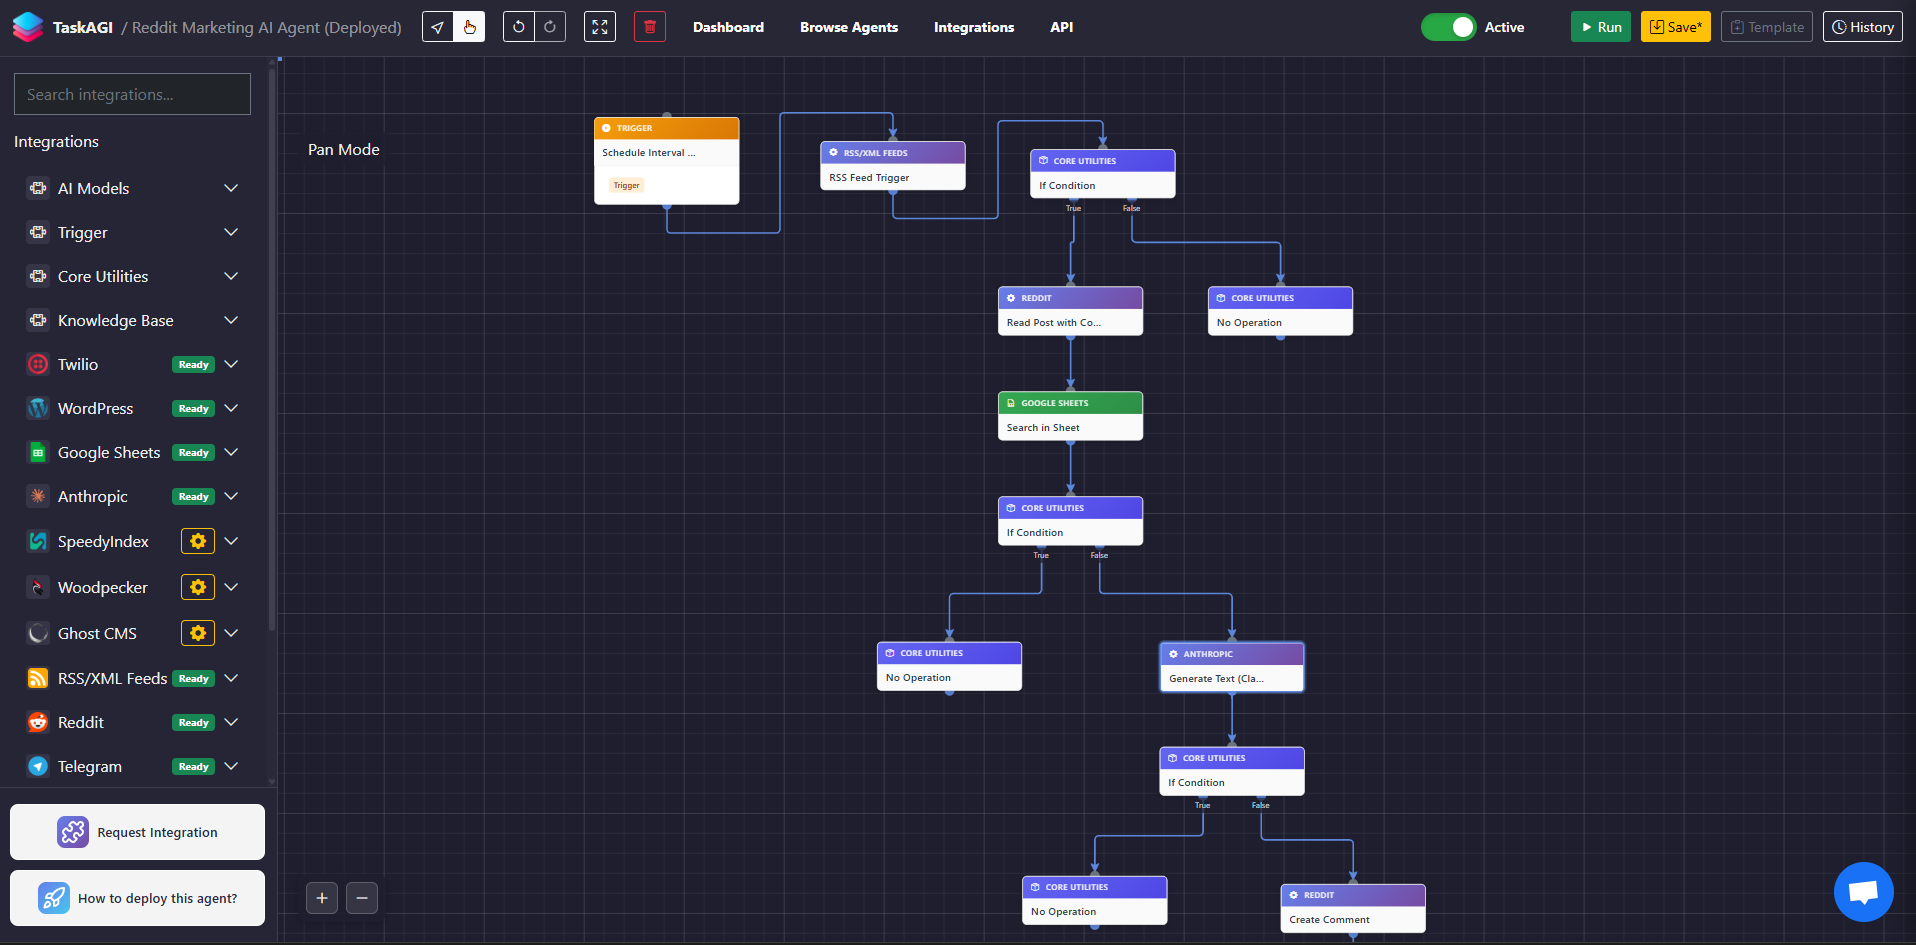Click the Google Sheets integration icon

[38, 452]
